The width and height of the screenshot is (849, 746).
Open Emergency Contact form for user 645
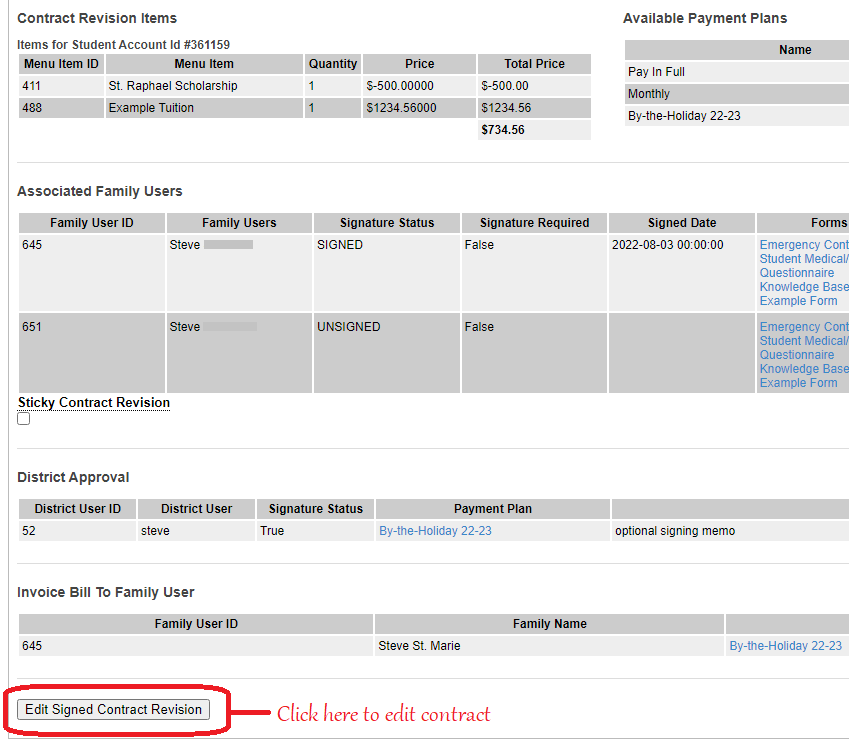click(804, 245)
